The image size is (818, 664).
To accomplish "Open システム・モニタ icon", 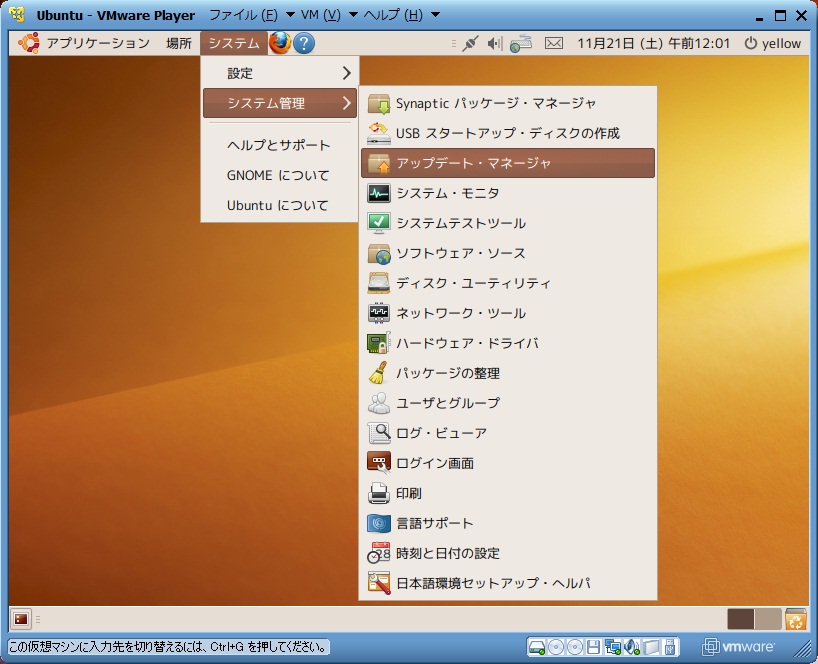I will (379, 194).
